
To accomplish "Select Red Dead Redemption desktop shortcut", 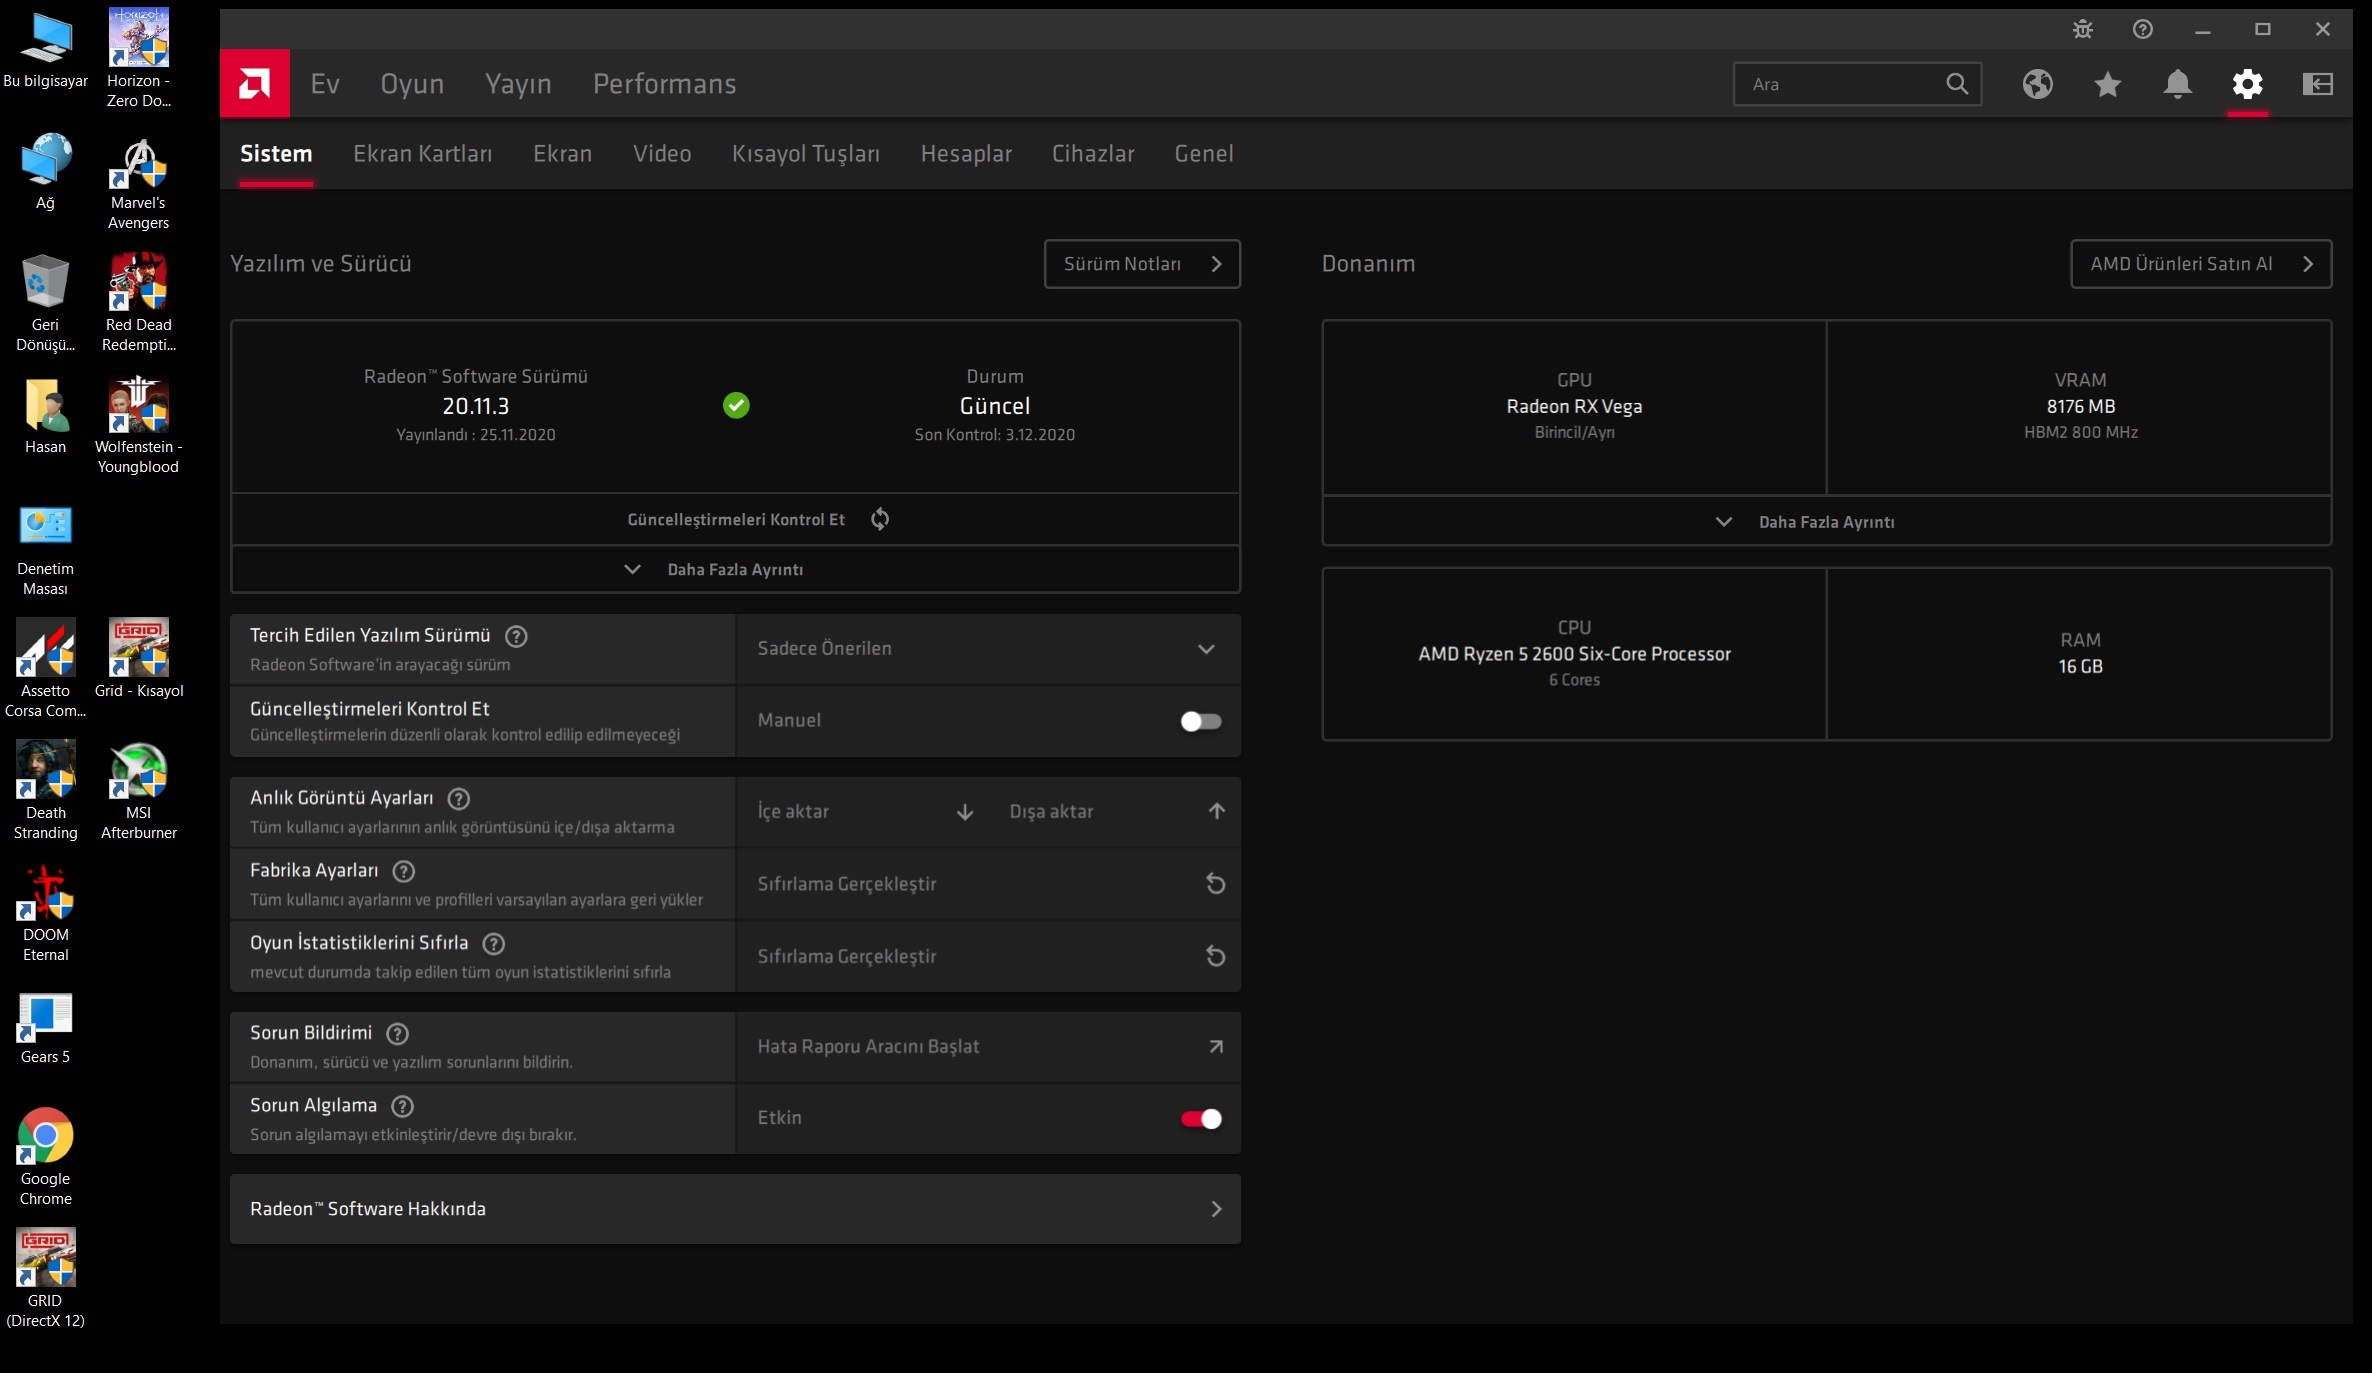I will click(139, 302).
